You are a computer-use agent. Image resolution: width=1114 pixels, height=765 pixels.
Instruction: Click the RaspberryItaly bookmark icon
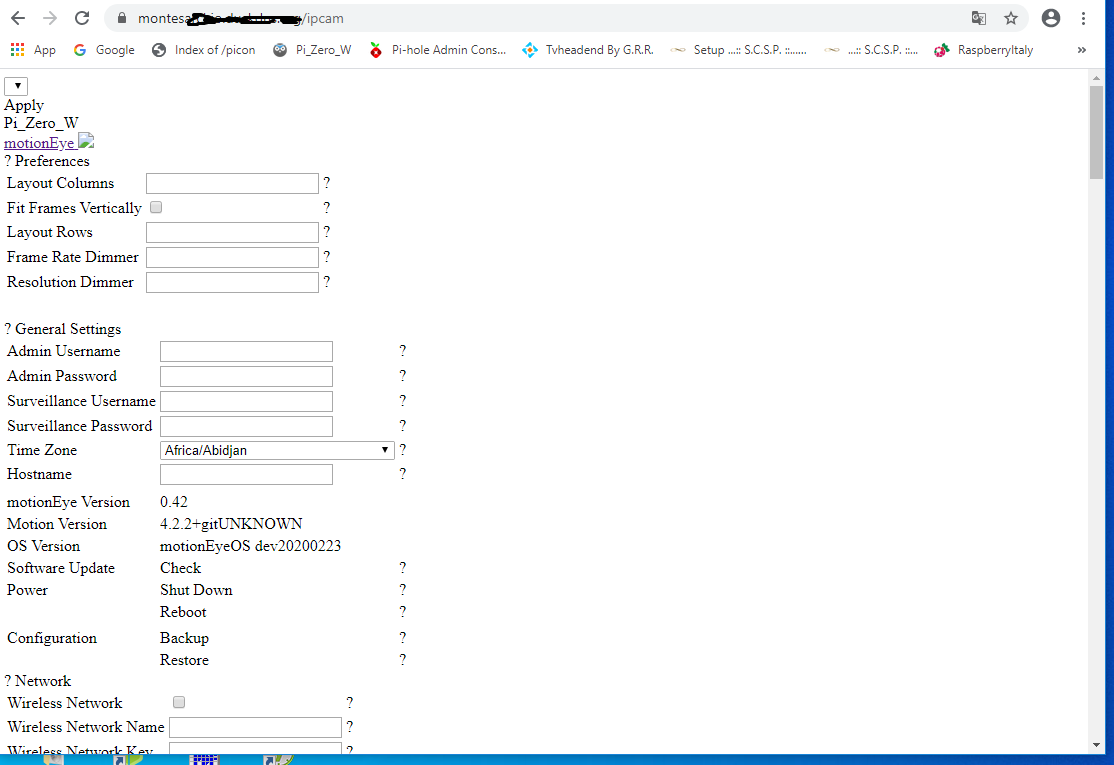coord(940,49)
